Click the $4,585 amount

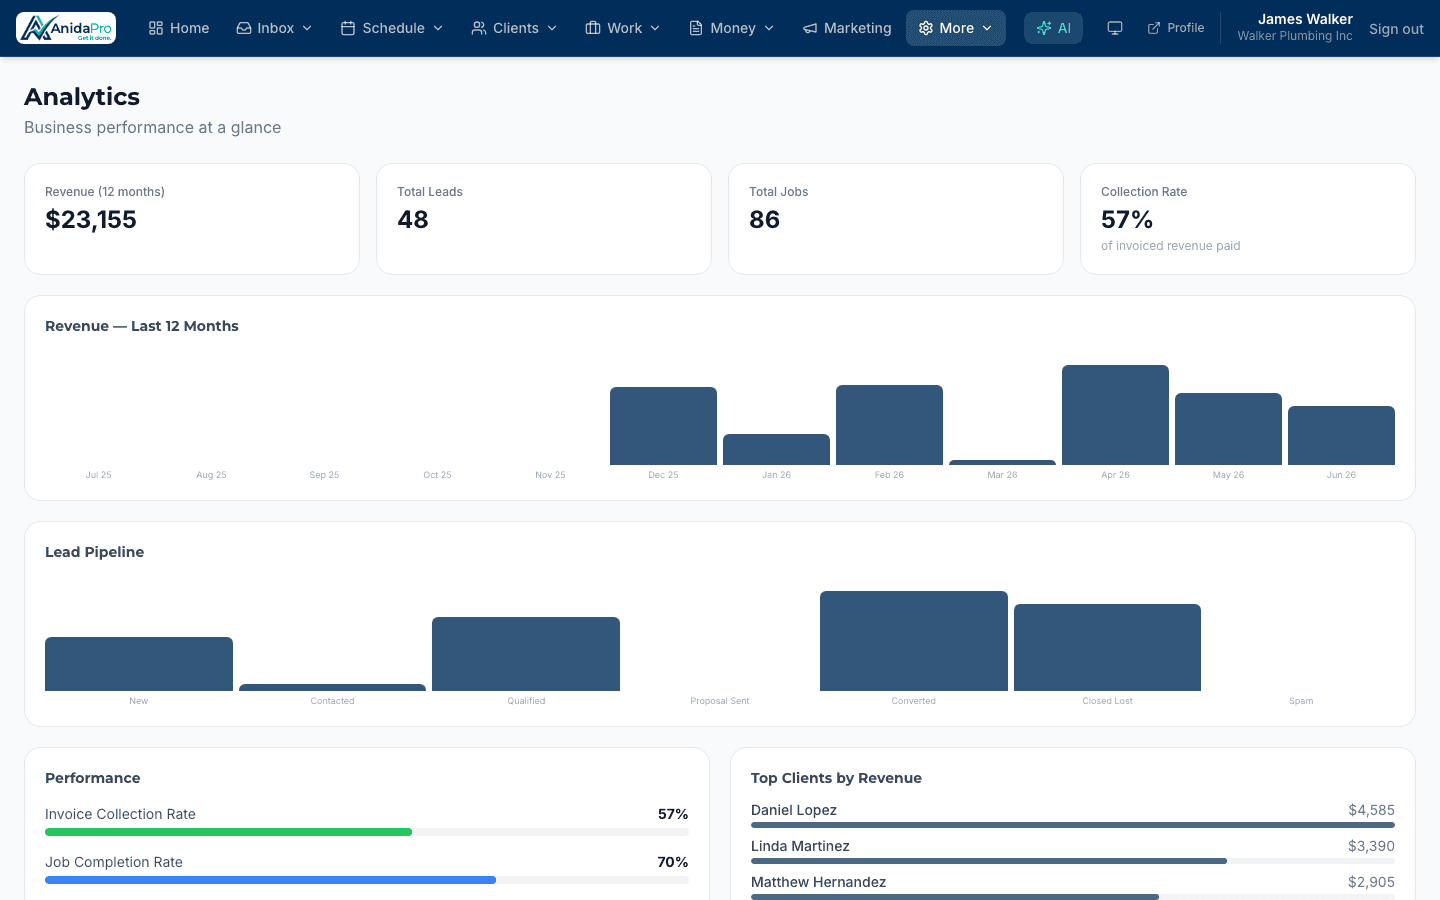click(x=1371, y=810)
